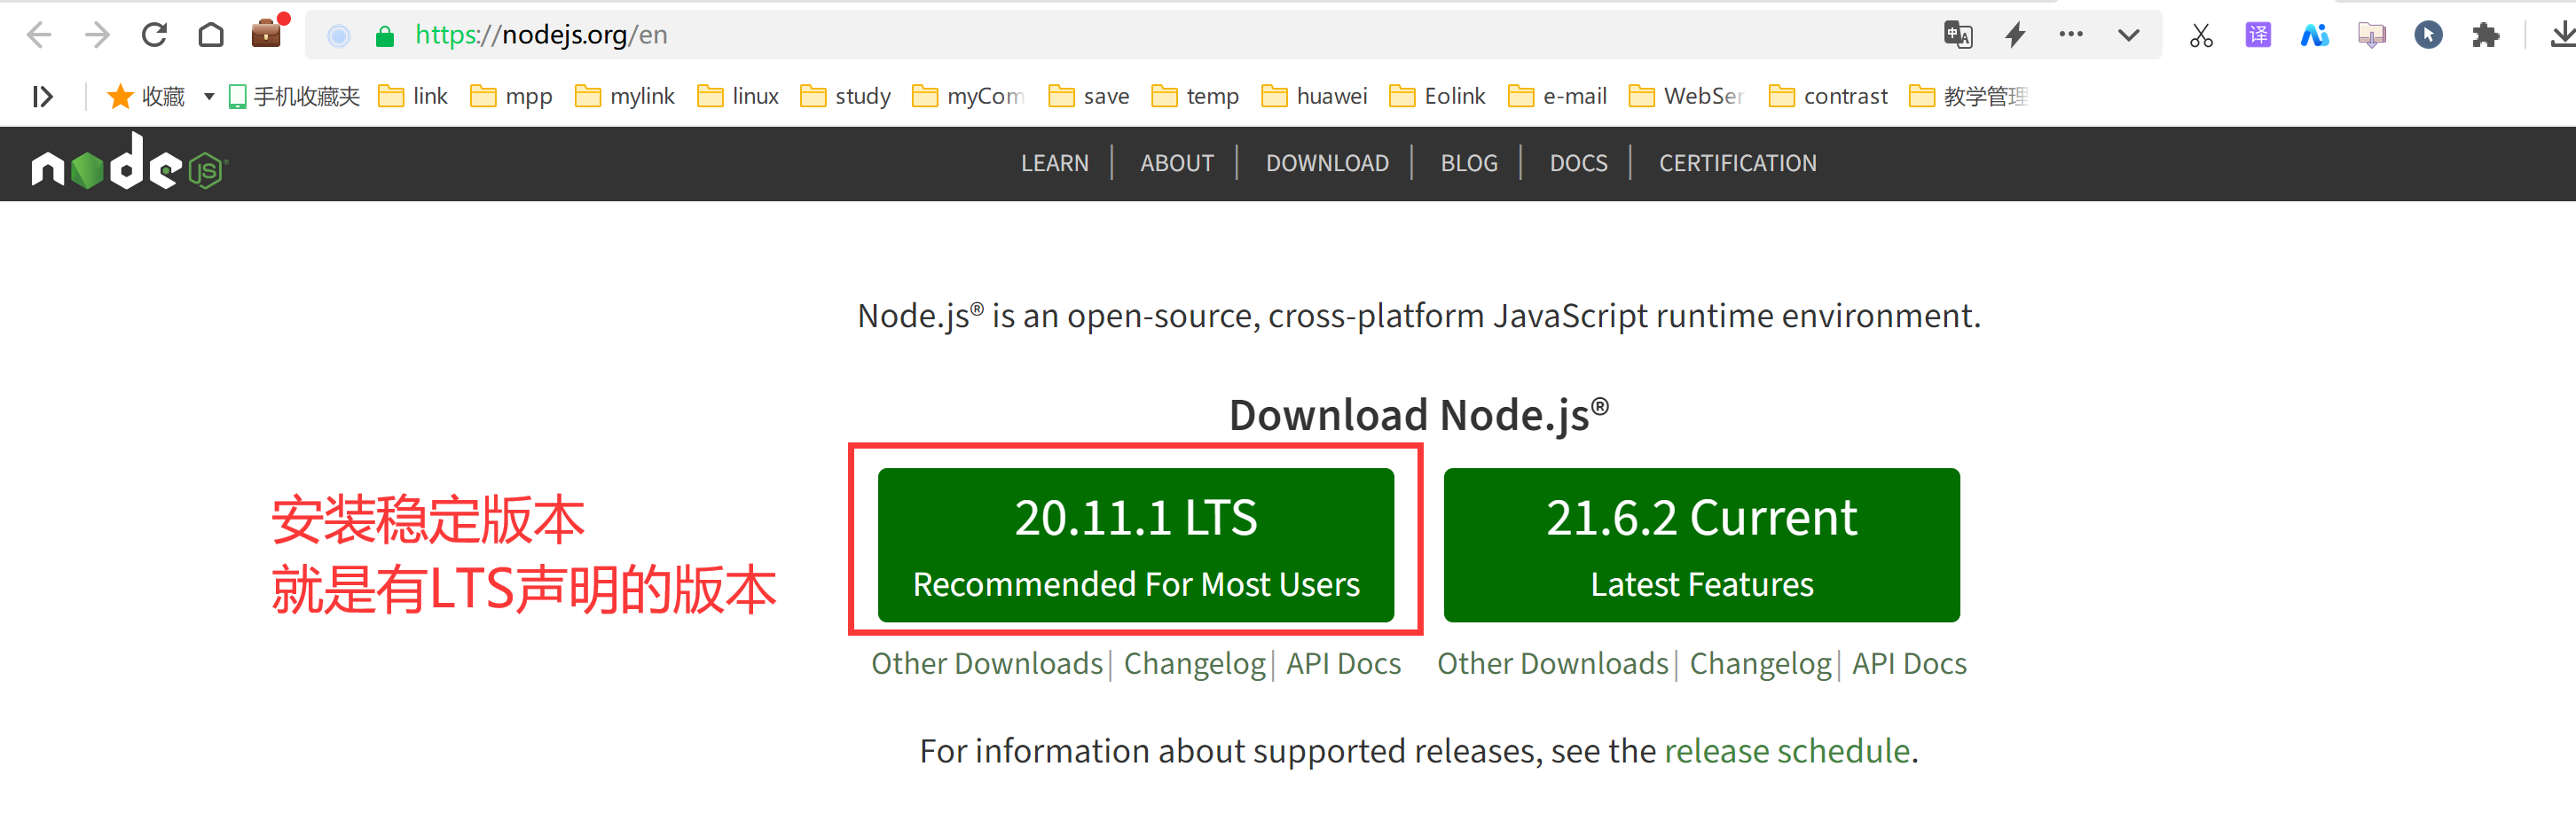
Task: Open the briefcase icon with red badge
Action: (x=268, y=33)
